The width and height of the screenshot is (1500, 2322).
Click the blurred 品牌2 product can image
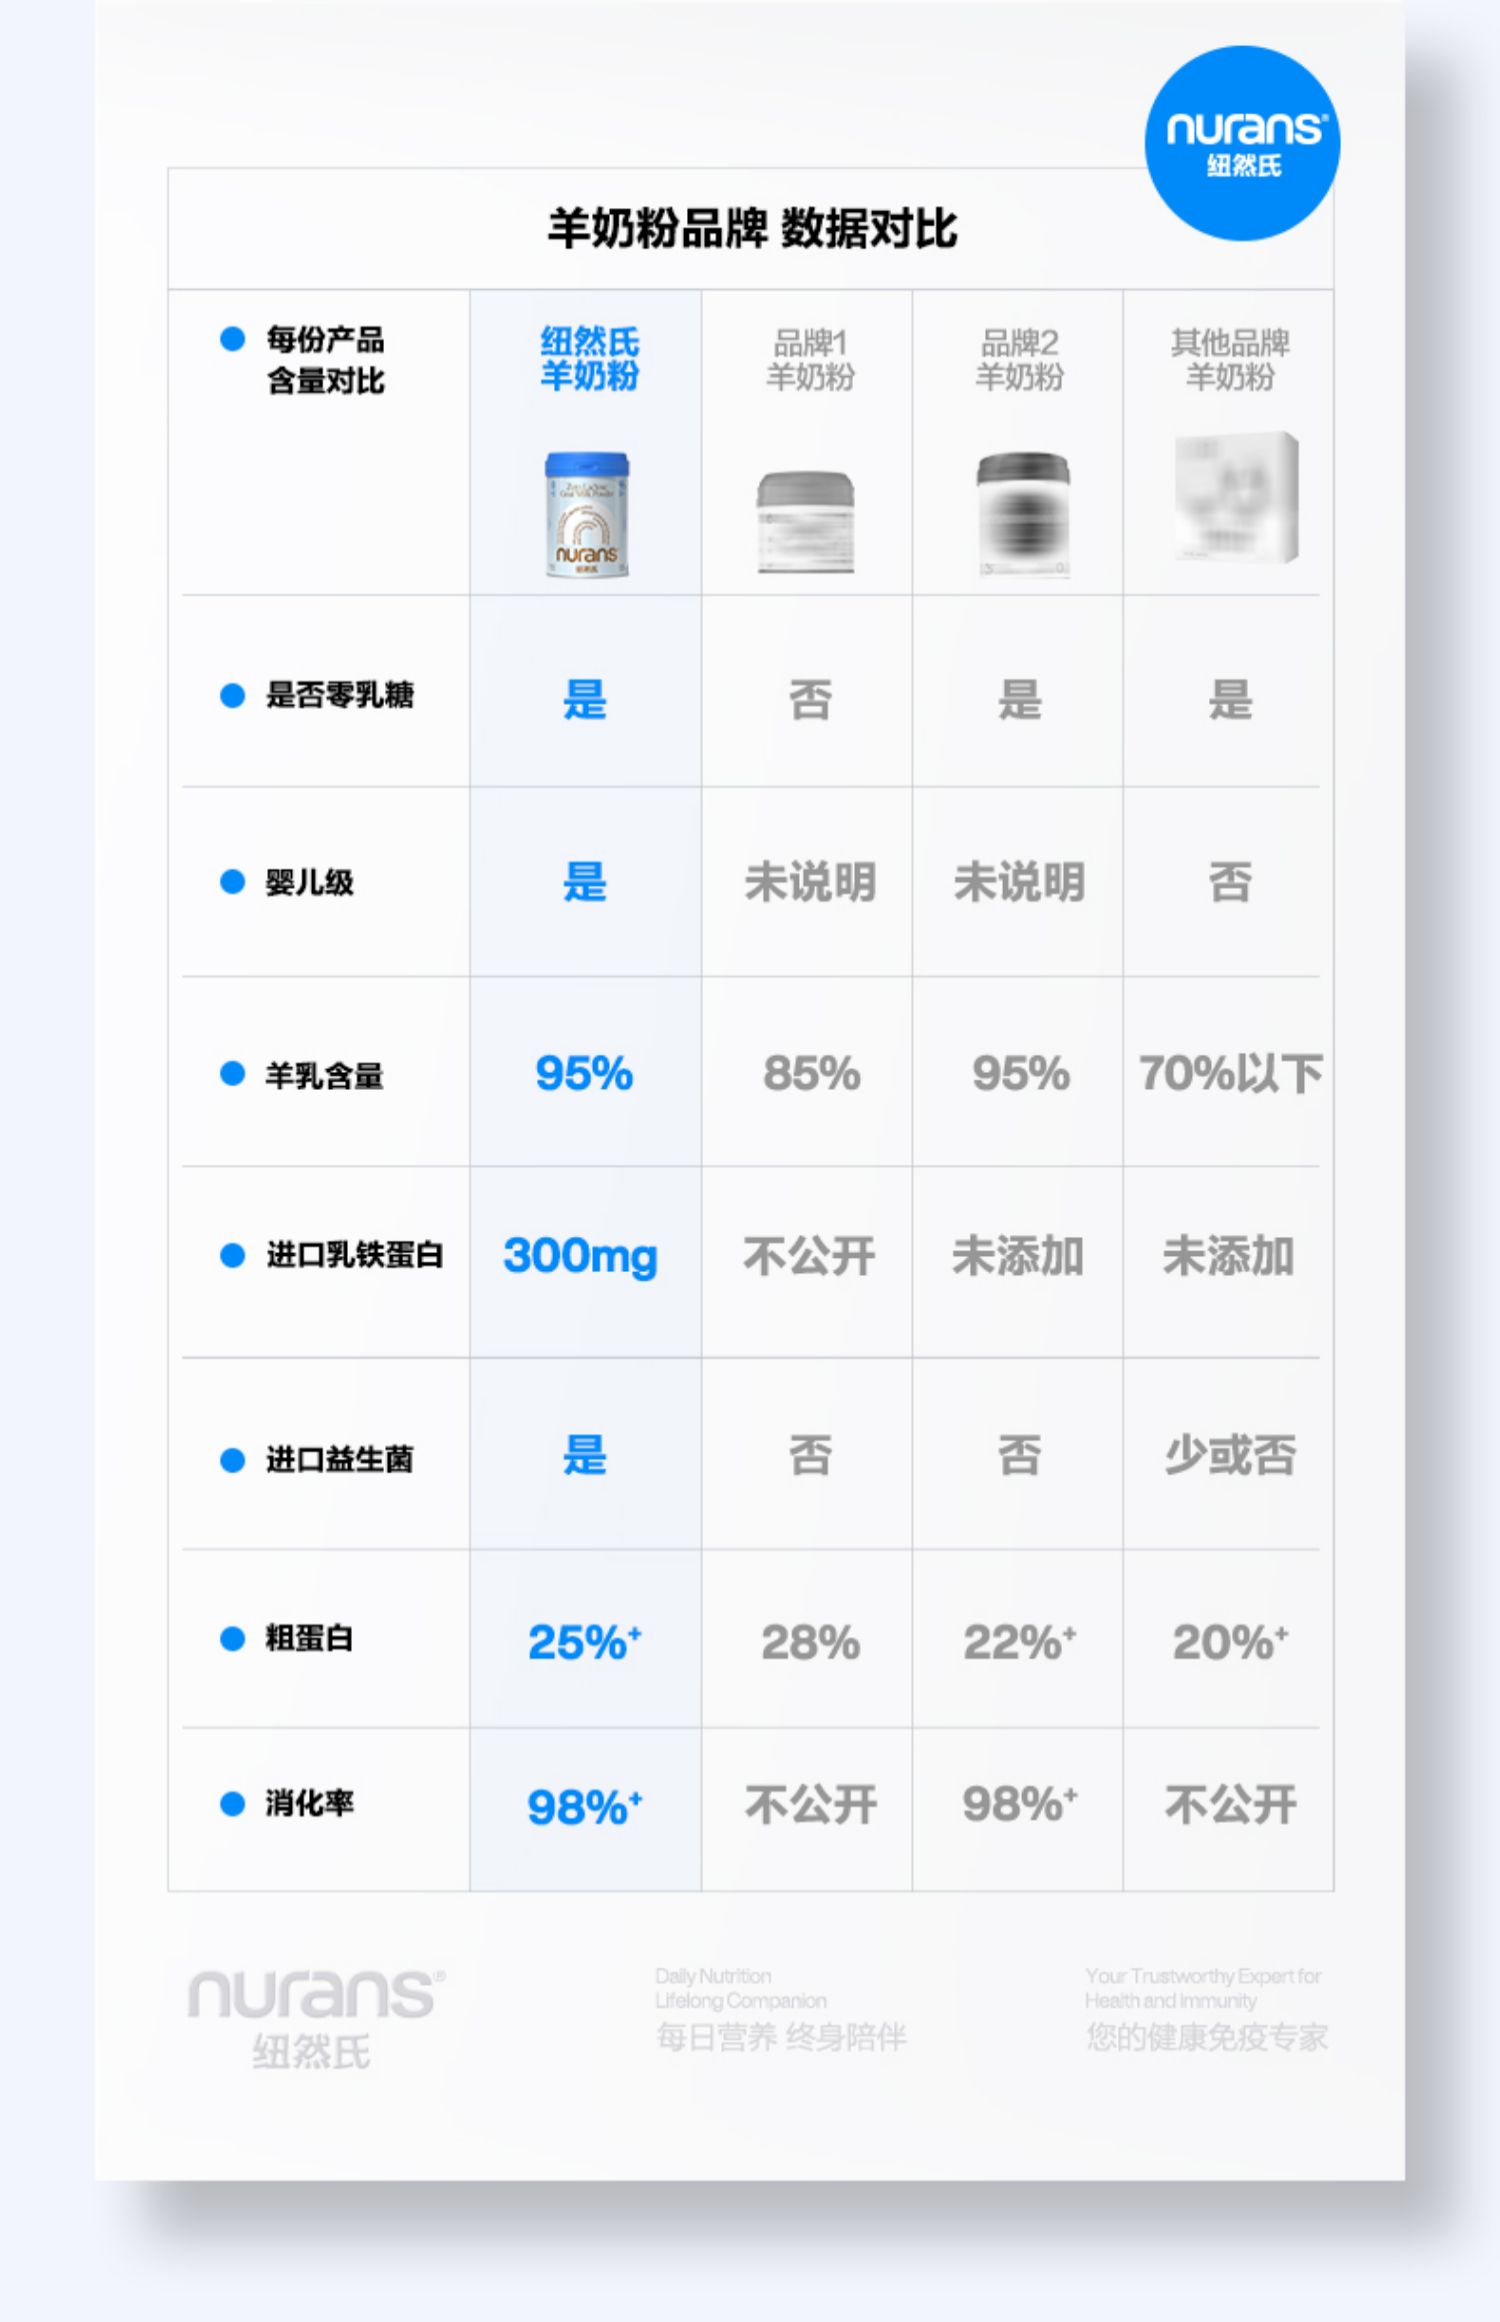pos(1022,515)
